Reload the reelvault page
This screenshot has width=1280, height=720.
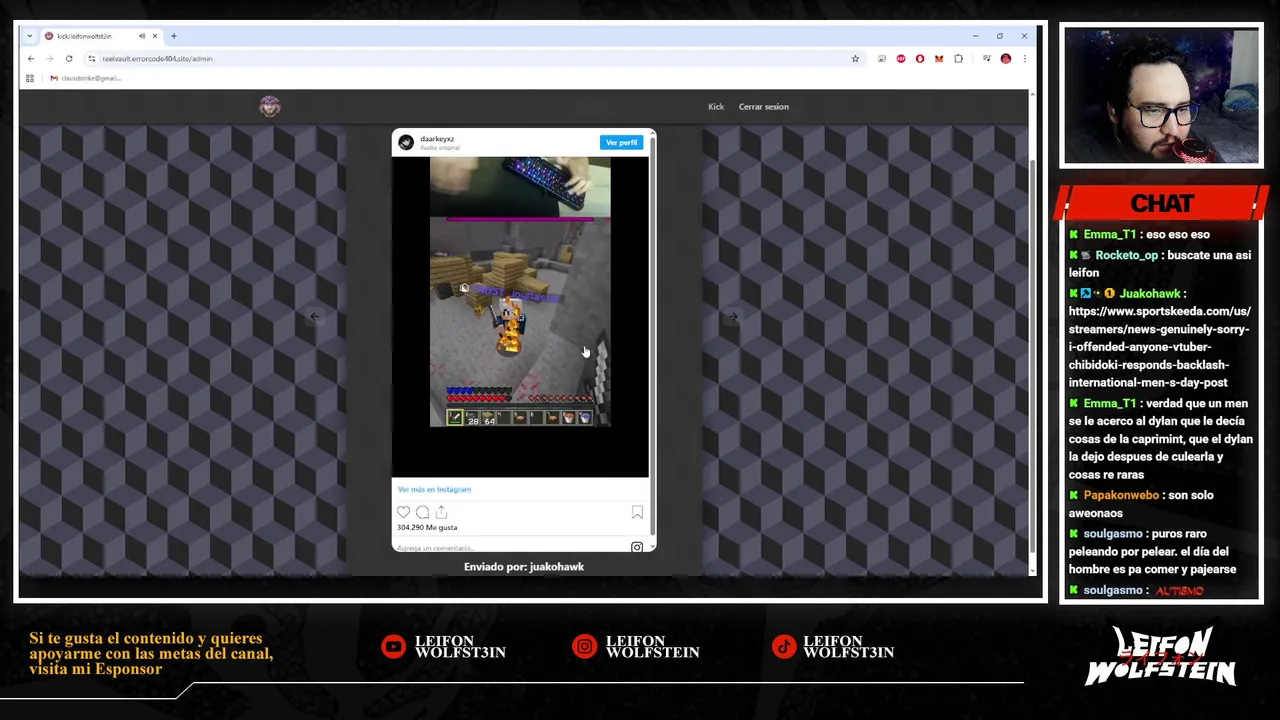point(69,59)
